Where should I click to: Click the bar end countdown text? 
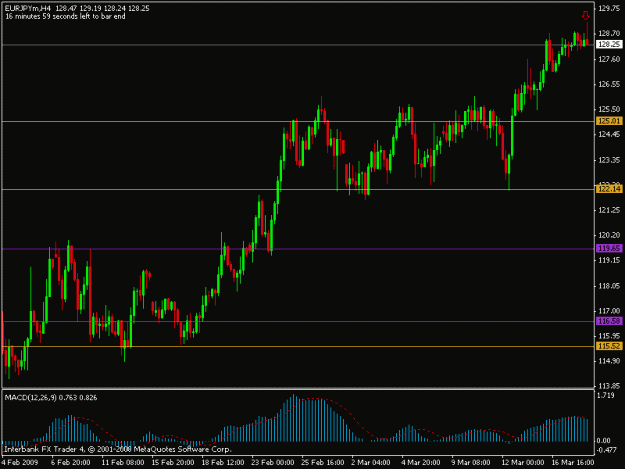65,17
